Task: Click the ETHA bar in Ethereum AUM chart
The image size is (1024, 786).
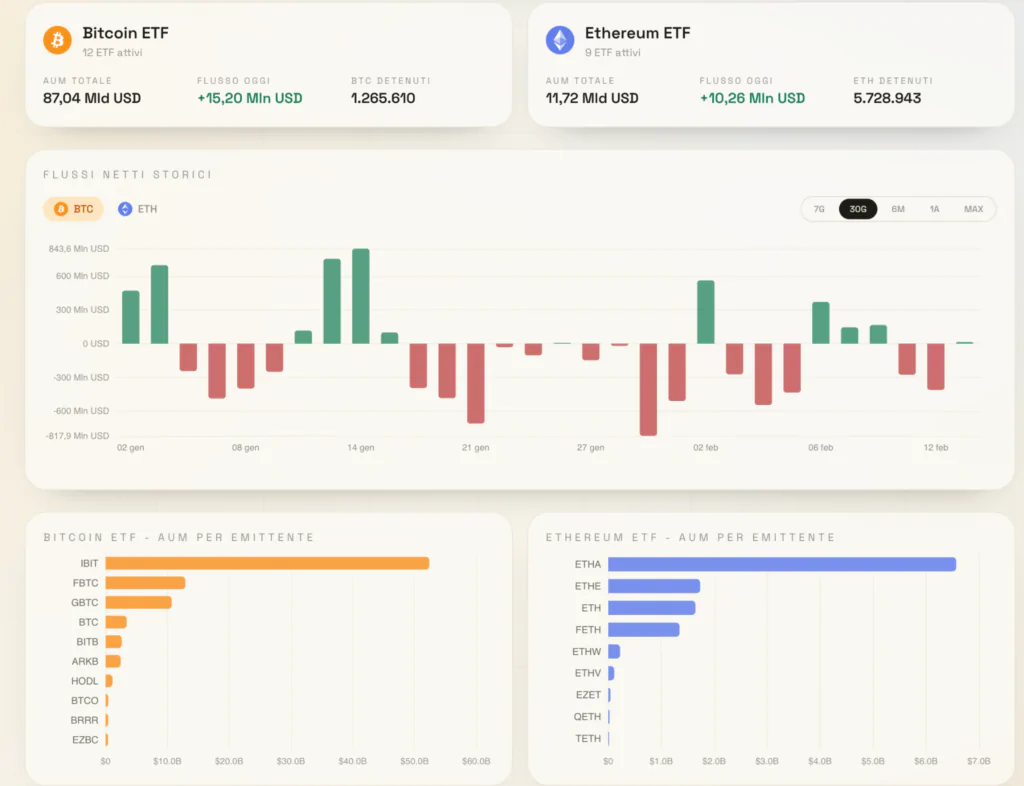Action: pyautogui.click(x=781, y=564)
